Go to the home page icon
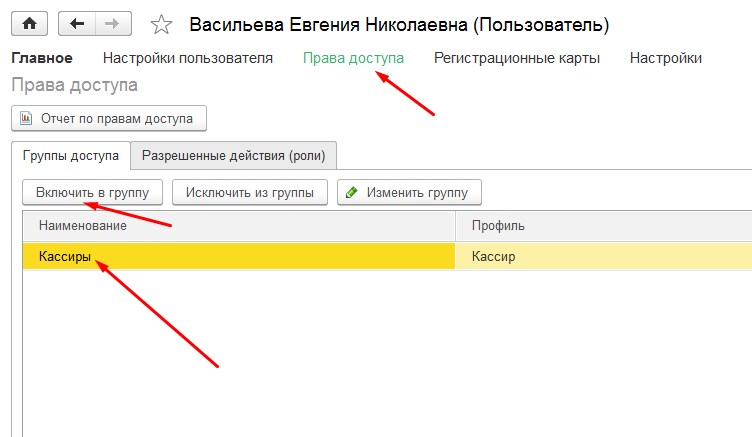 coord(29,24)
